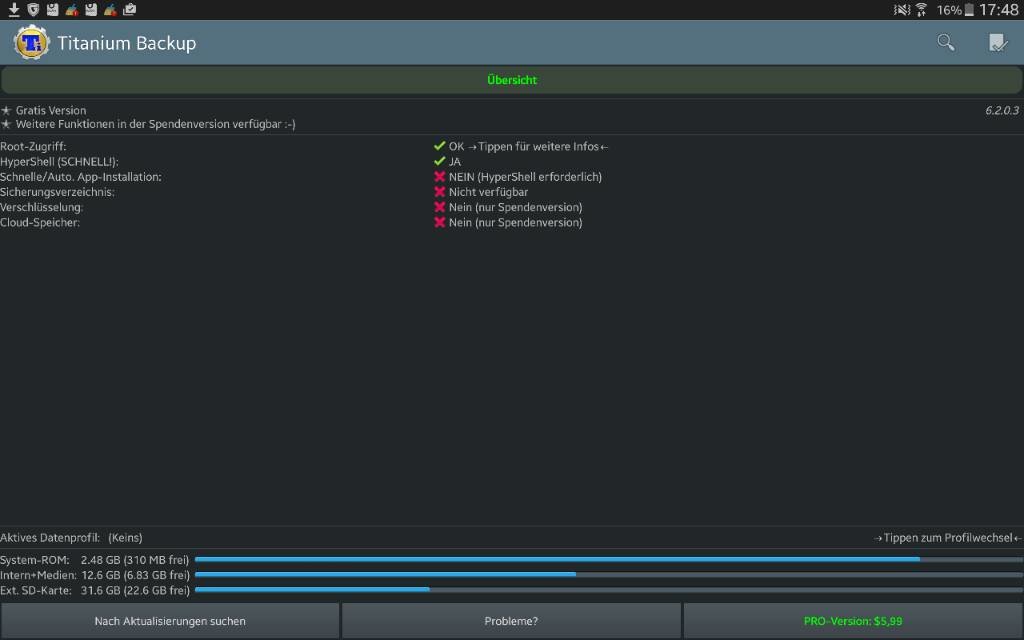This screenshot has width=1024, height=640.
Task: Click the red X beside Nicht verfügbar
Action: tap(440, 192)
